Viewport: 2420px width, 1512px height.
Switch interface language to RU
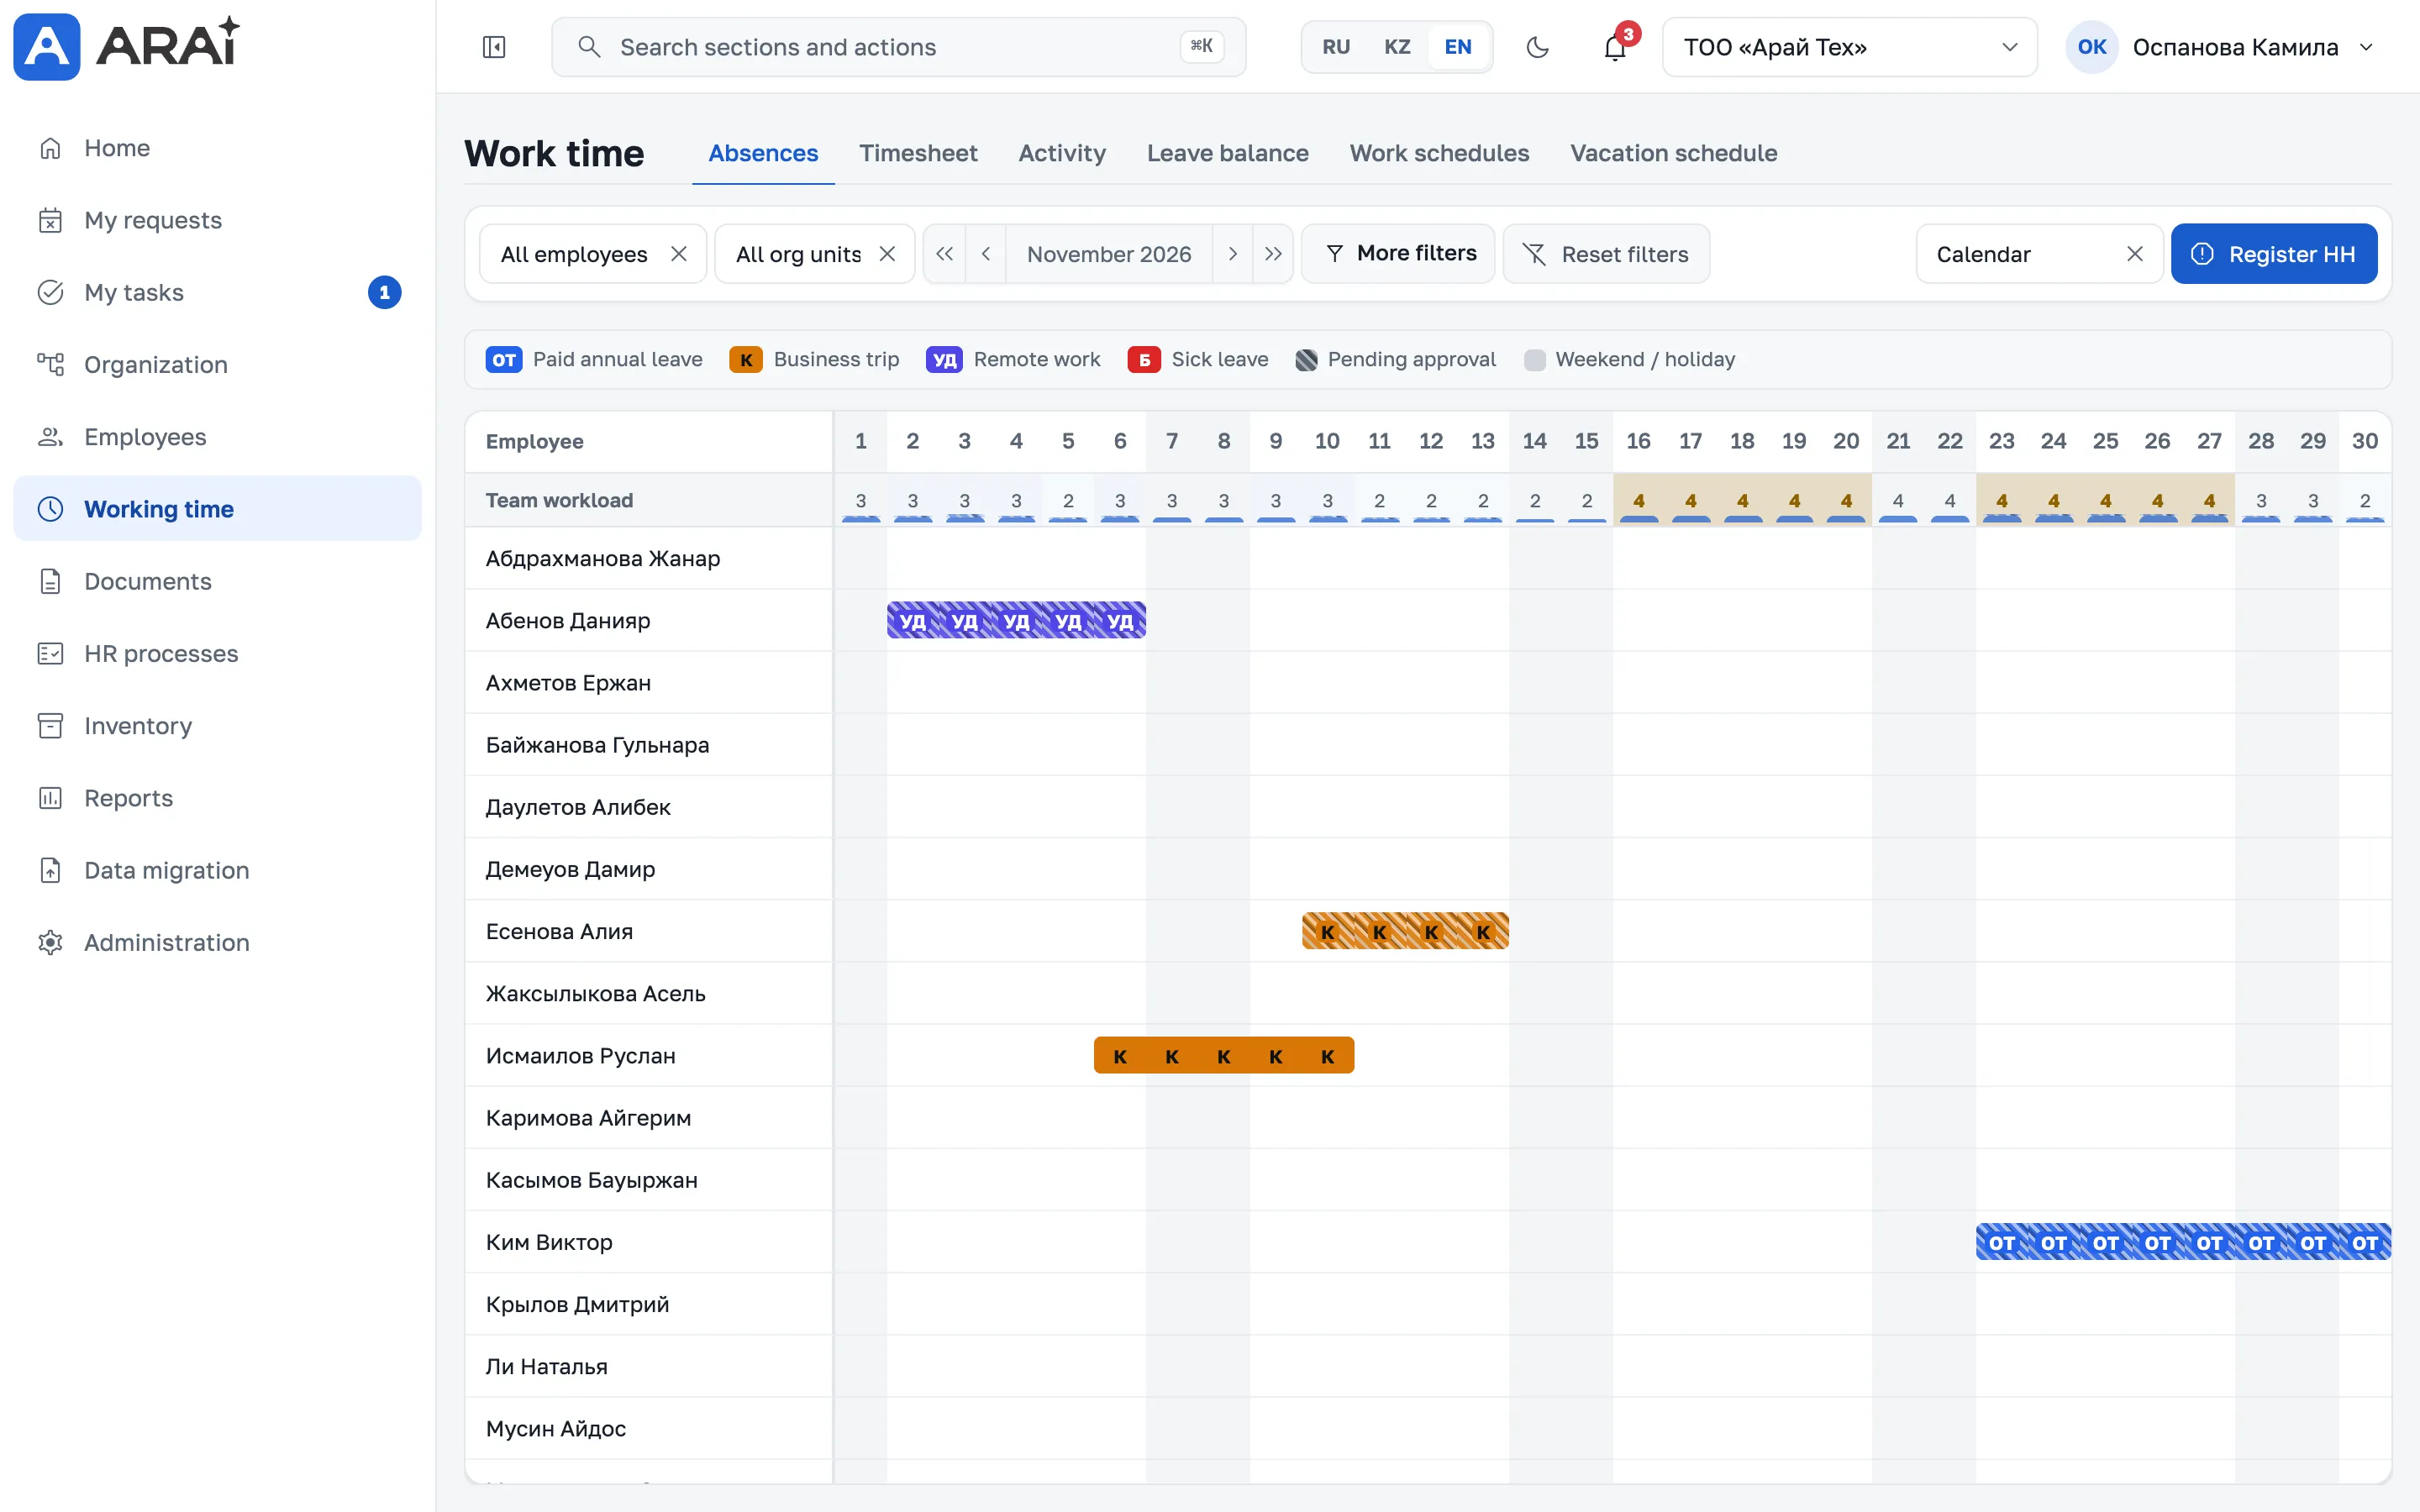[1336, 47]
